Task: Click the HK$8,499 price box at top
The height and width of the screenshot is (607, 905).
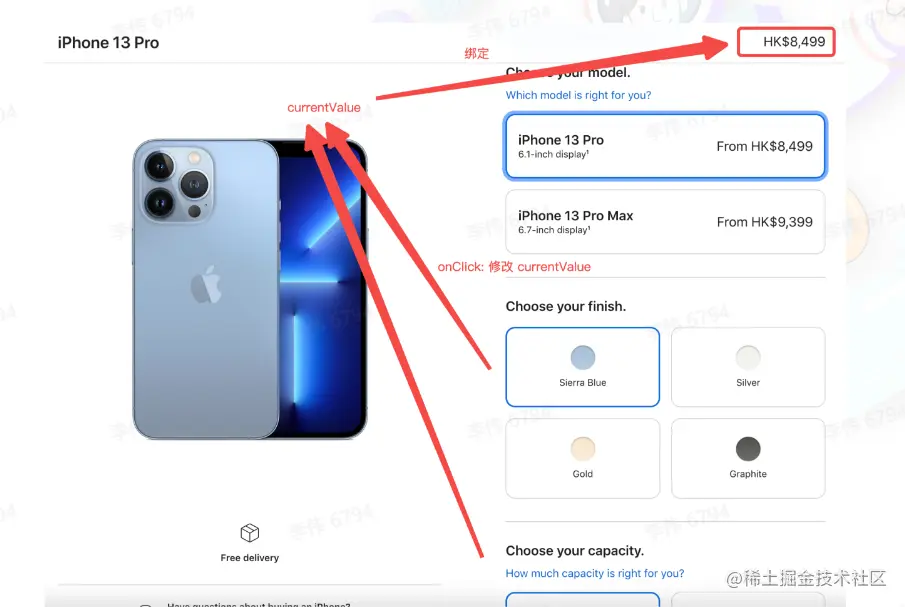Action: pyautogui.click(x=786, y=42)
